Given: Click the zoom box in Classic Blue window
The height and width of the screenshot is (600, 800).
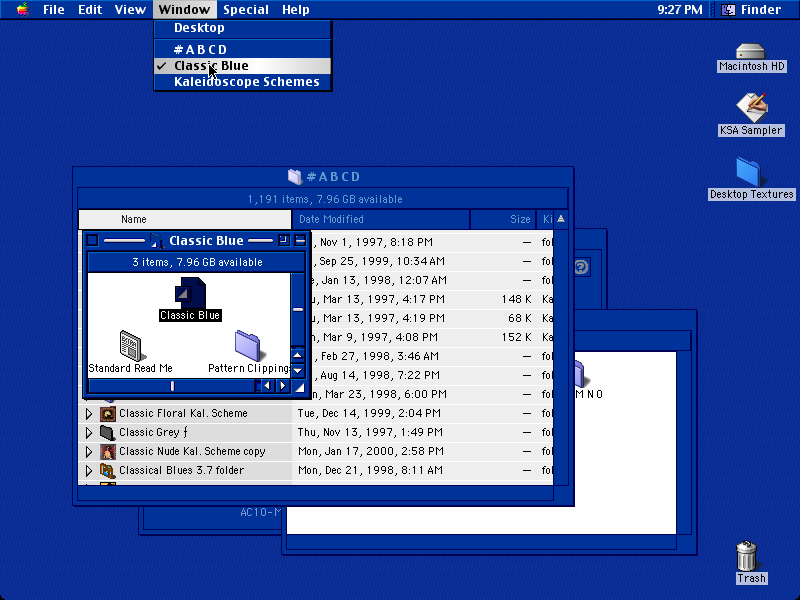Looking at the screenshot, I should (x=284, y=240).
